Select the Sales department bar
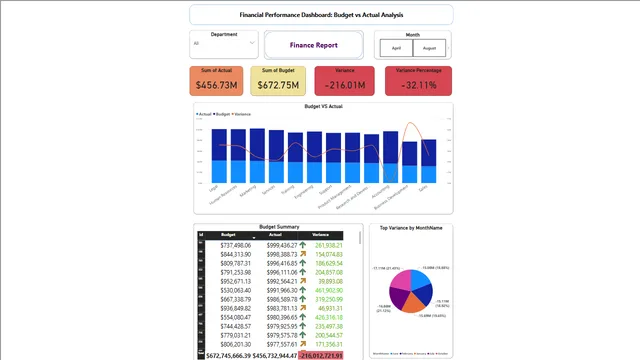The width and height of the screenshot is (640, 360). coord(429,161)
